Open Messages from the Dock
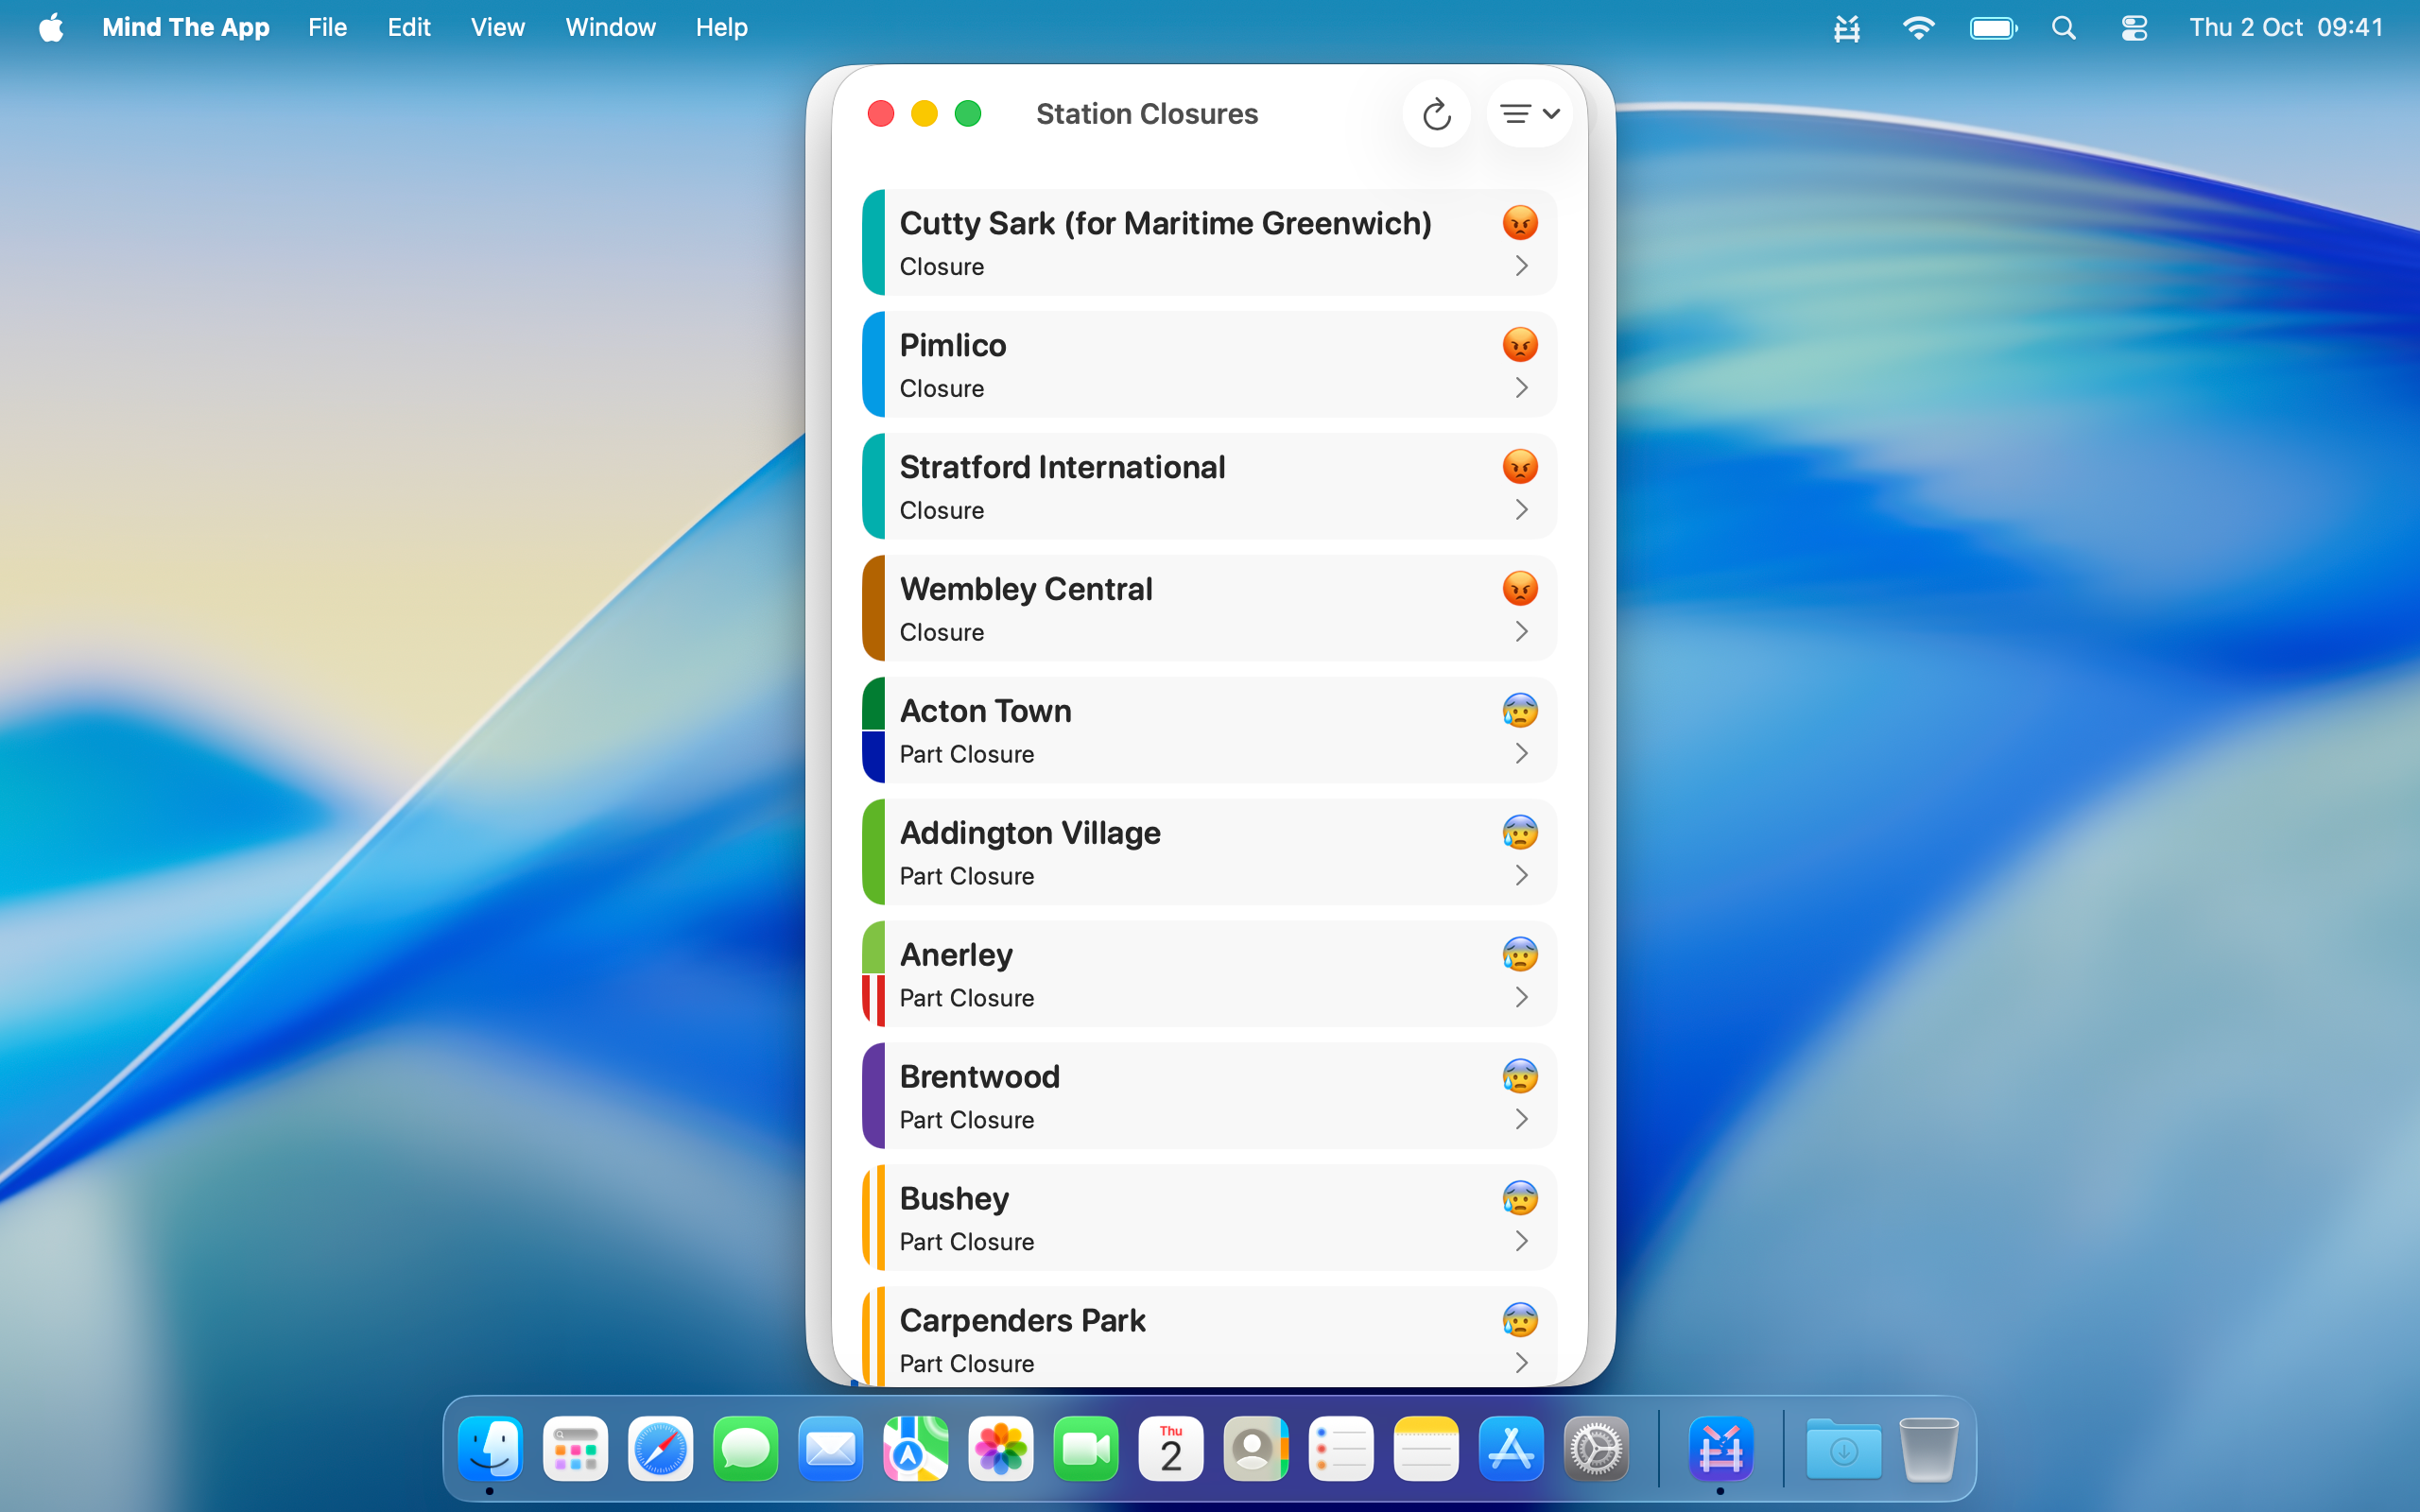 pos(745,1448)
